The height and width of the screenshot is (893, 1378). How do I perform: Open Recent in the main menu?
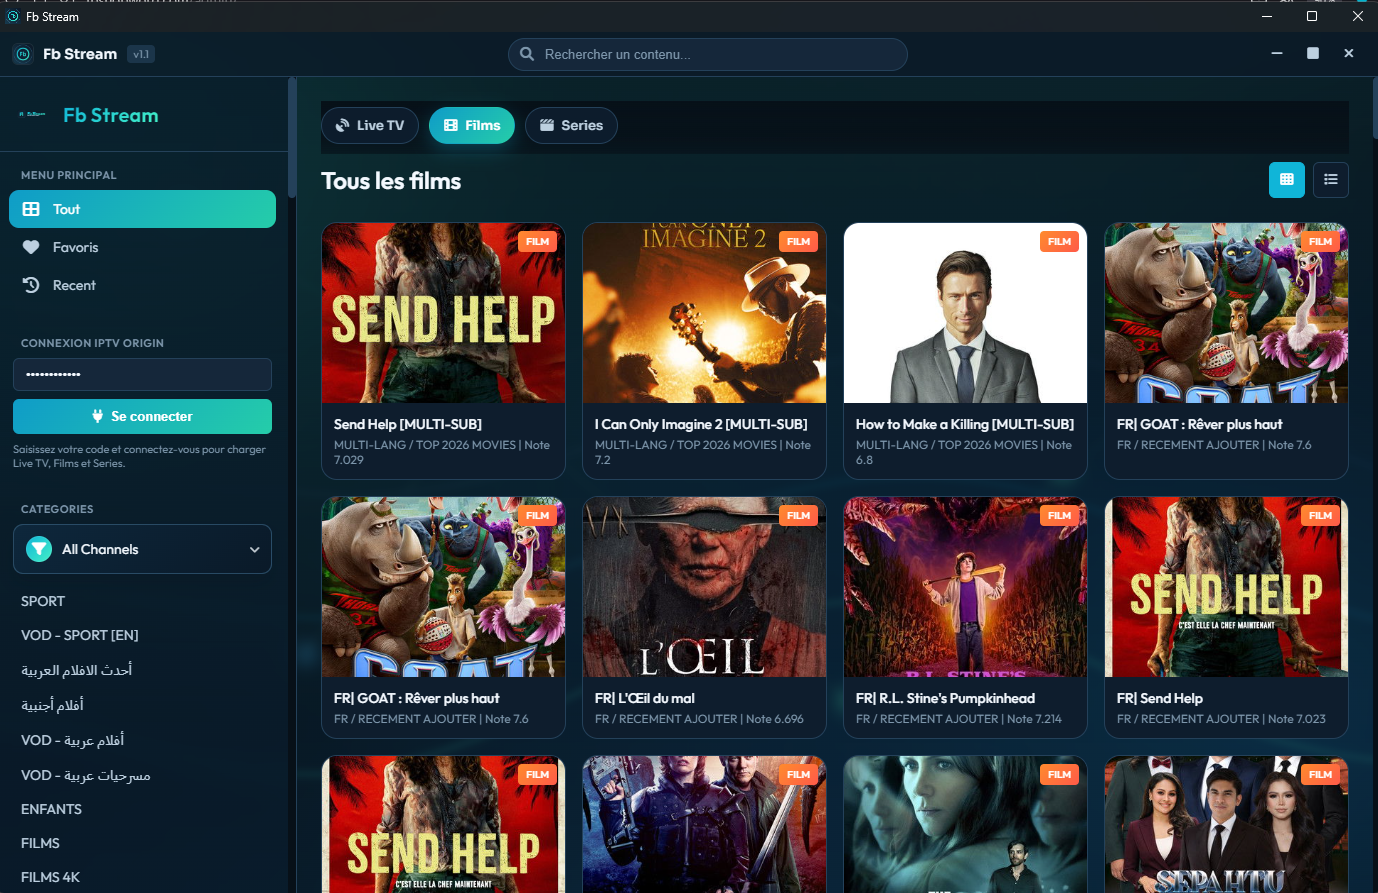142,285
